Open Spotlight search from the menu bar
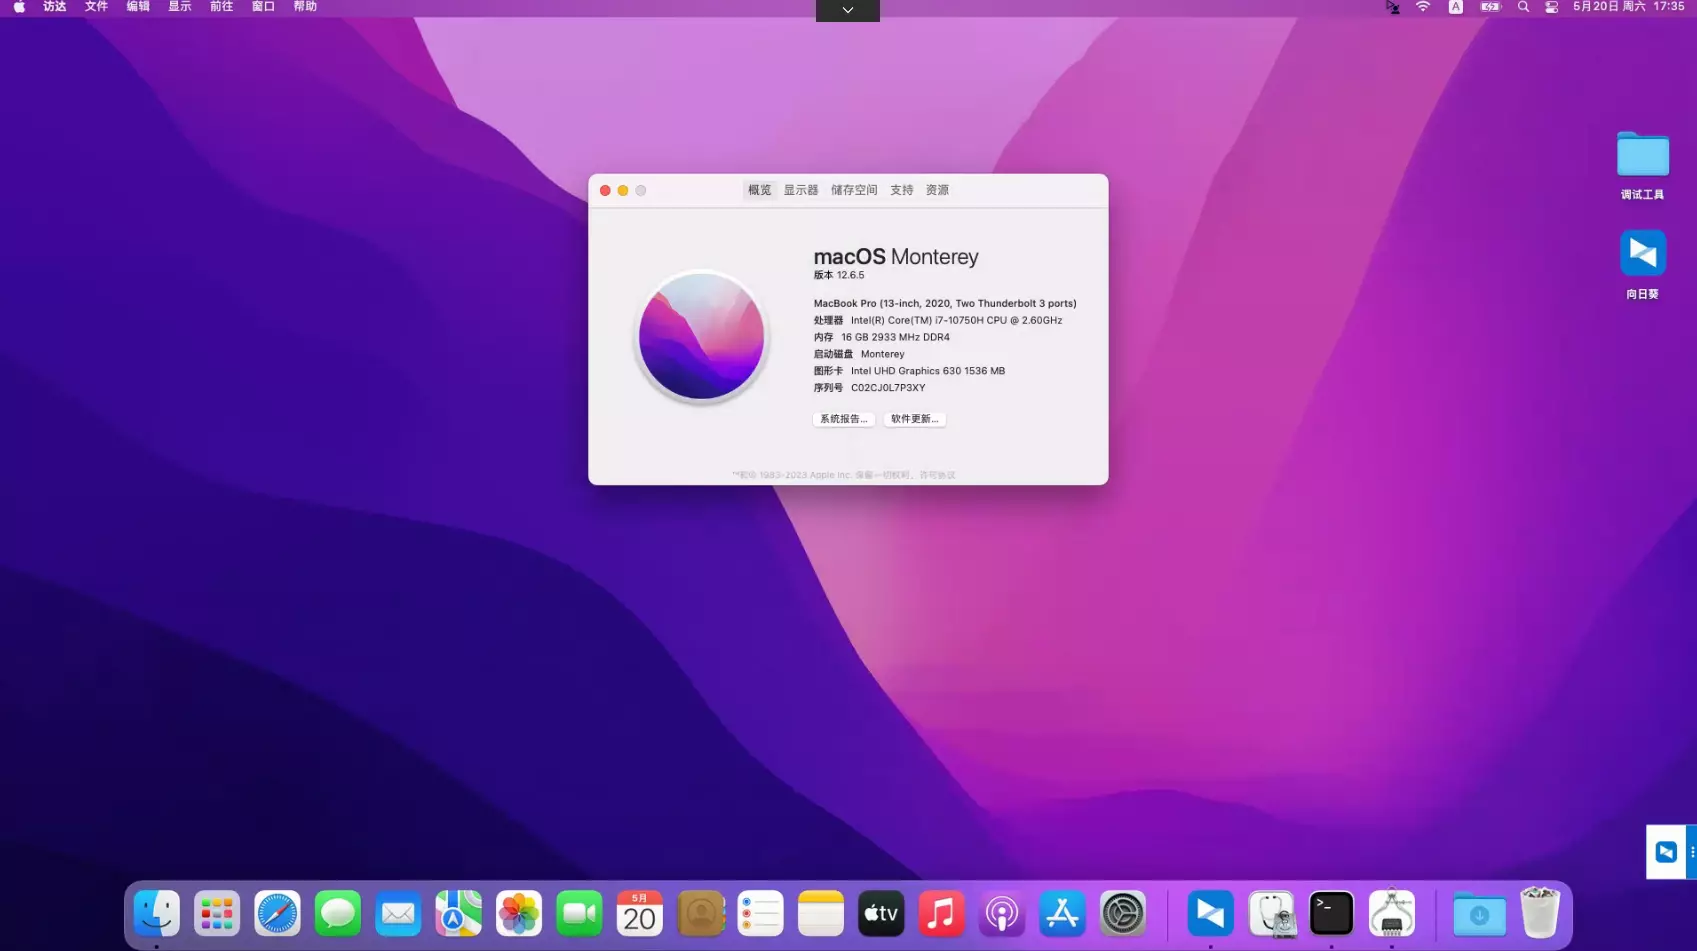The width and height of the screenshot is (1697, 951). coord(1522,7)
